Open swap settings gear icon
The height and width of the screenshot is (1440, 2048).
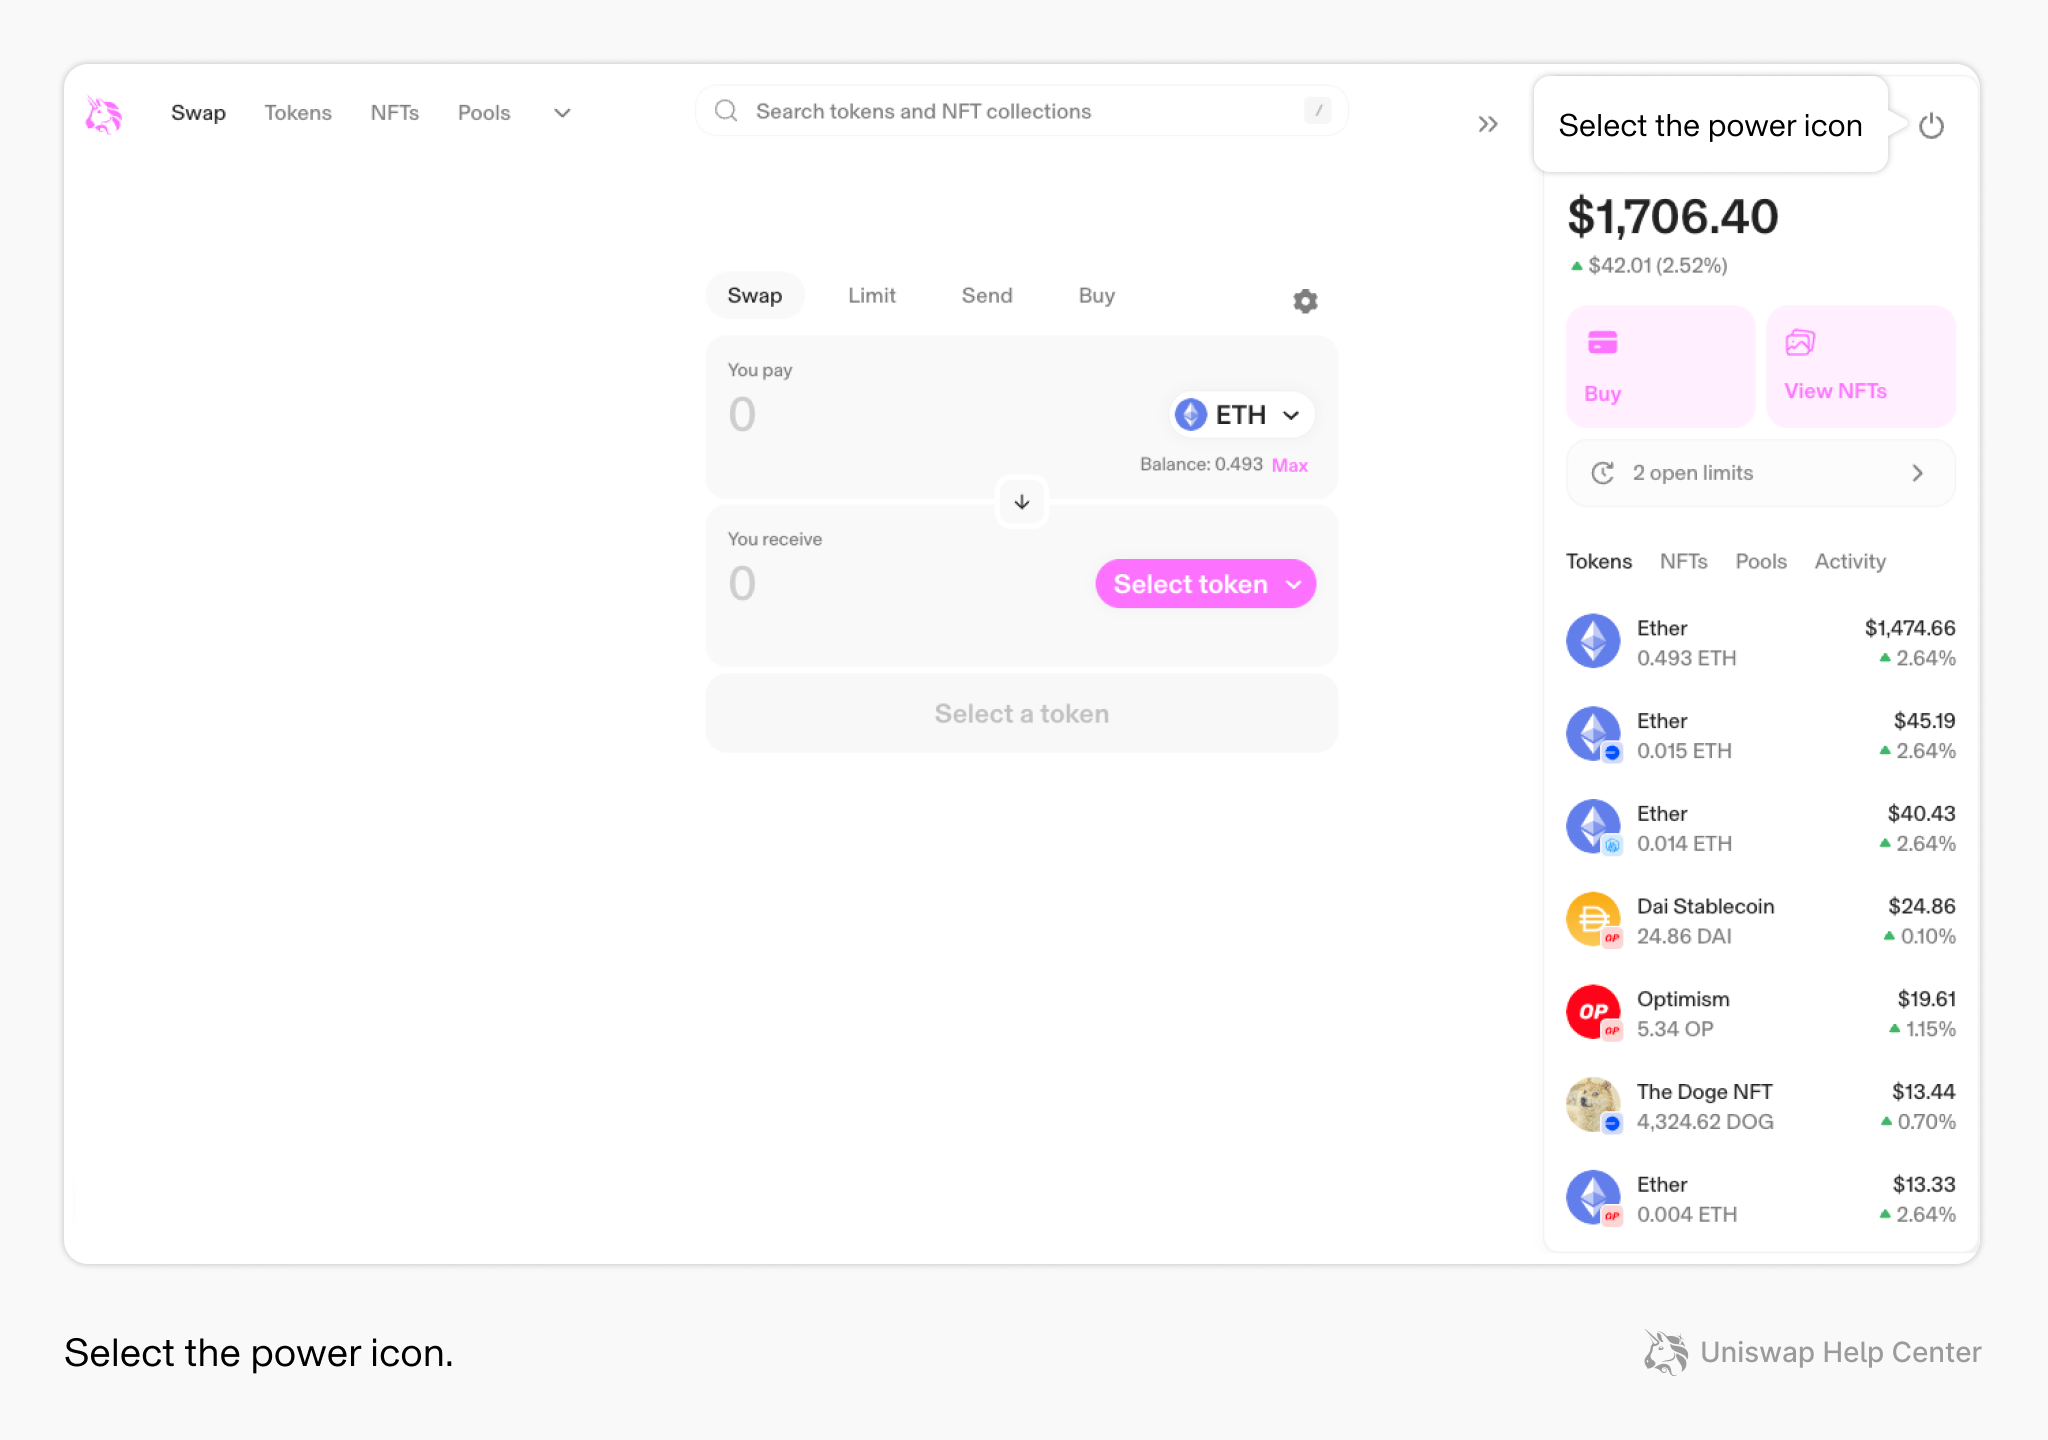point(1305,300)
